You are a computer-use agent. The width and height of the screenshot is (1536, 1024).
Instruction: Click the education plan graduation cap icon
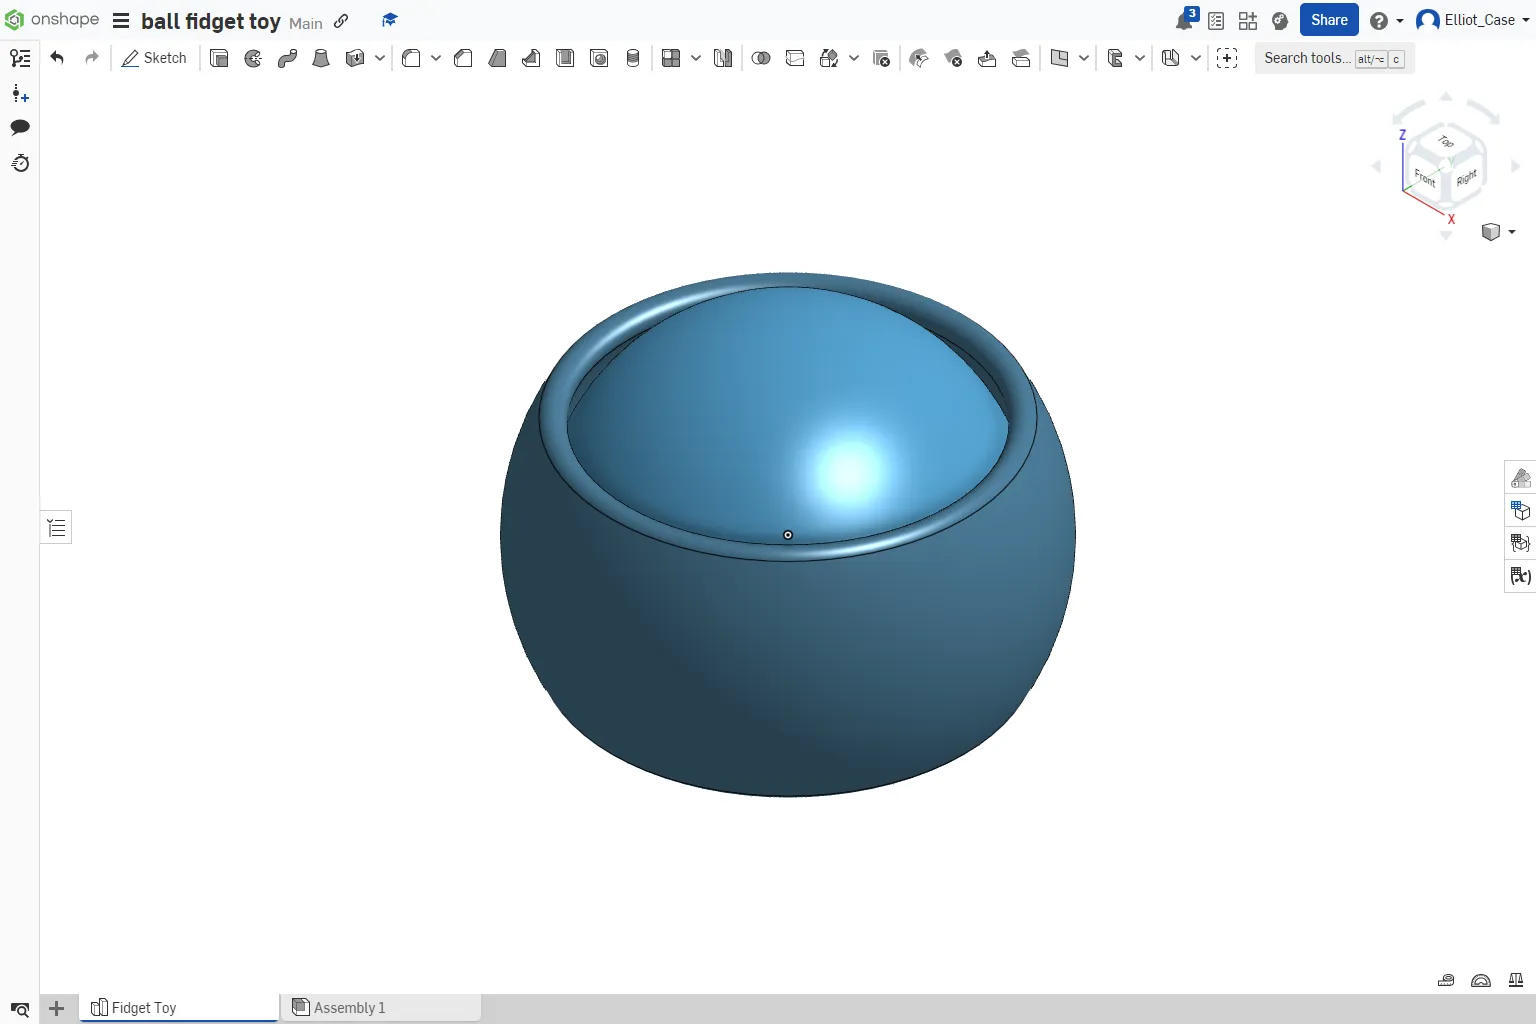click(x=390, y=20)
